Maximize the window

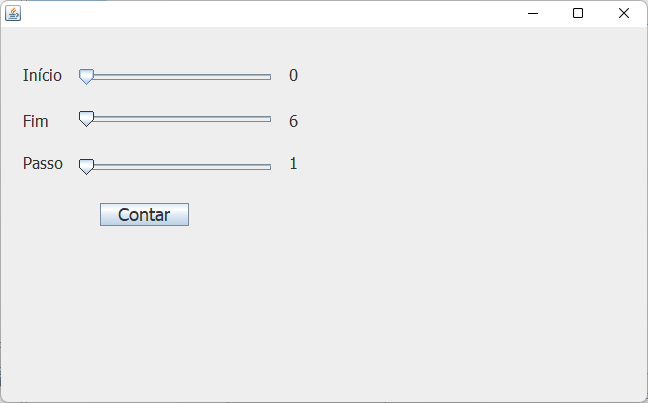pos(578,13)
